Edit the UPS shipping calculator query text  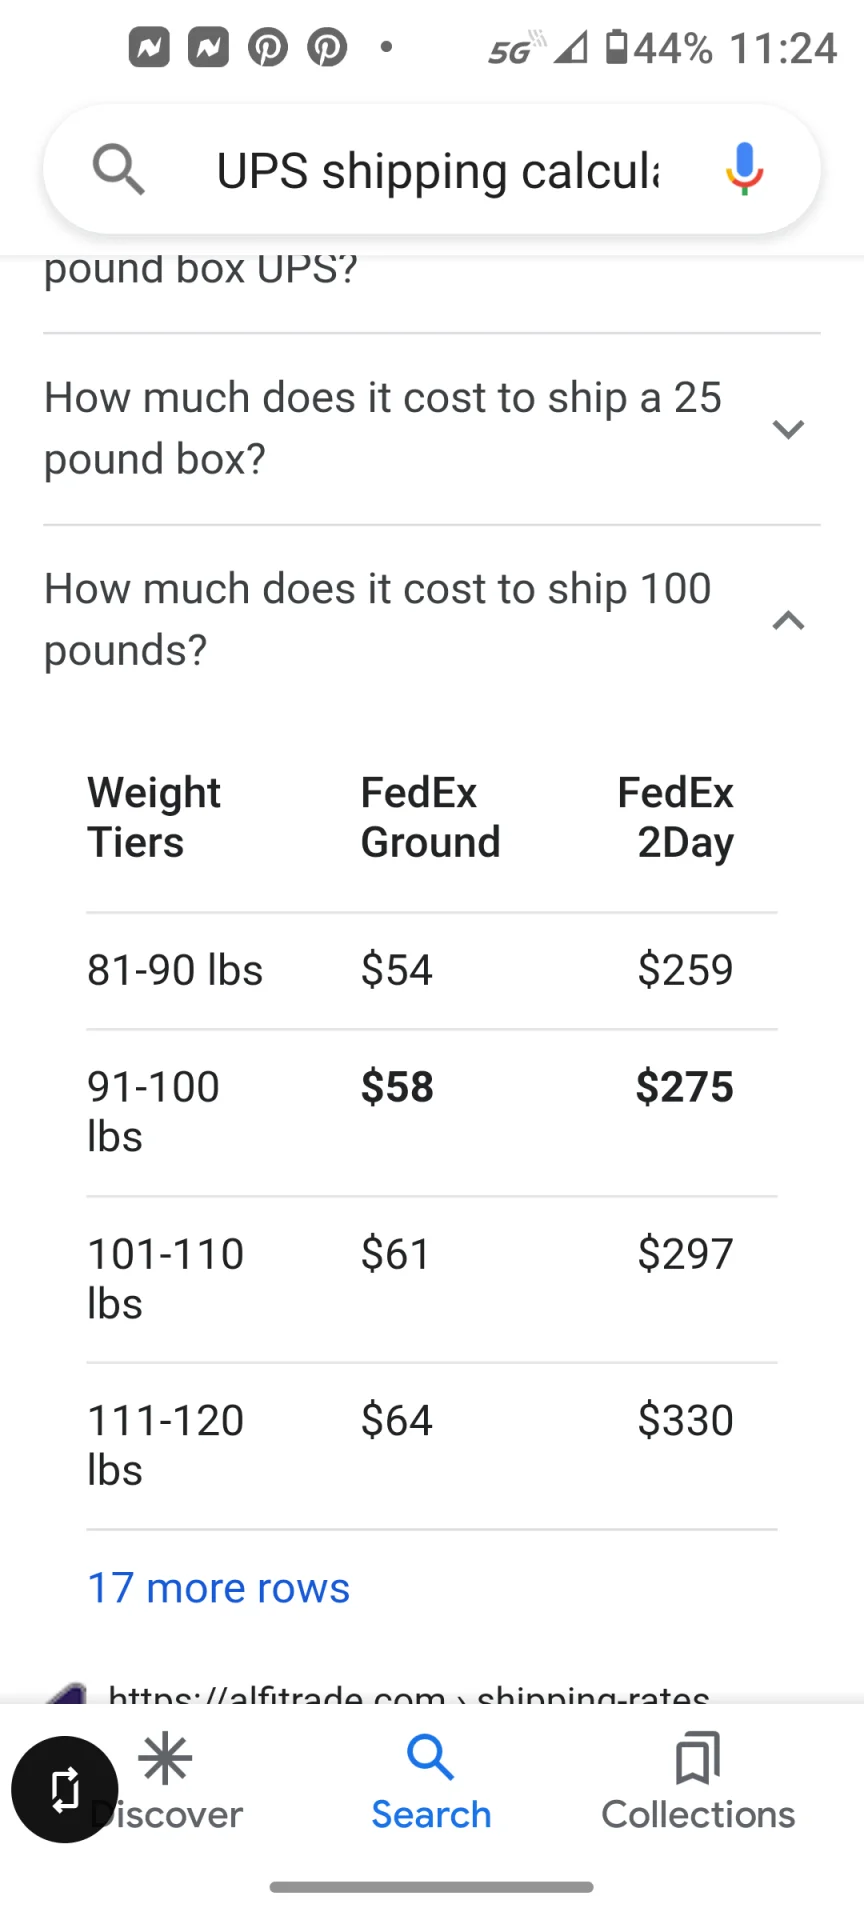click(438, 171)
